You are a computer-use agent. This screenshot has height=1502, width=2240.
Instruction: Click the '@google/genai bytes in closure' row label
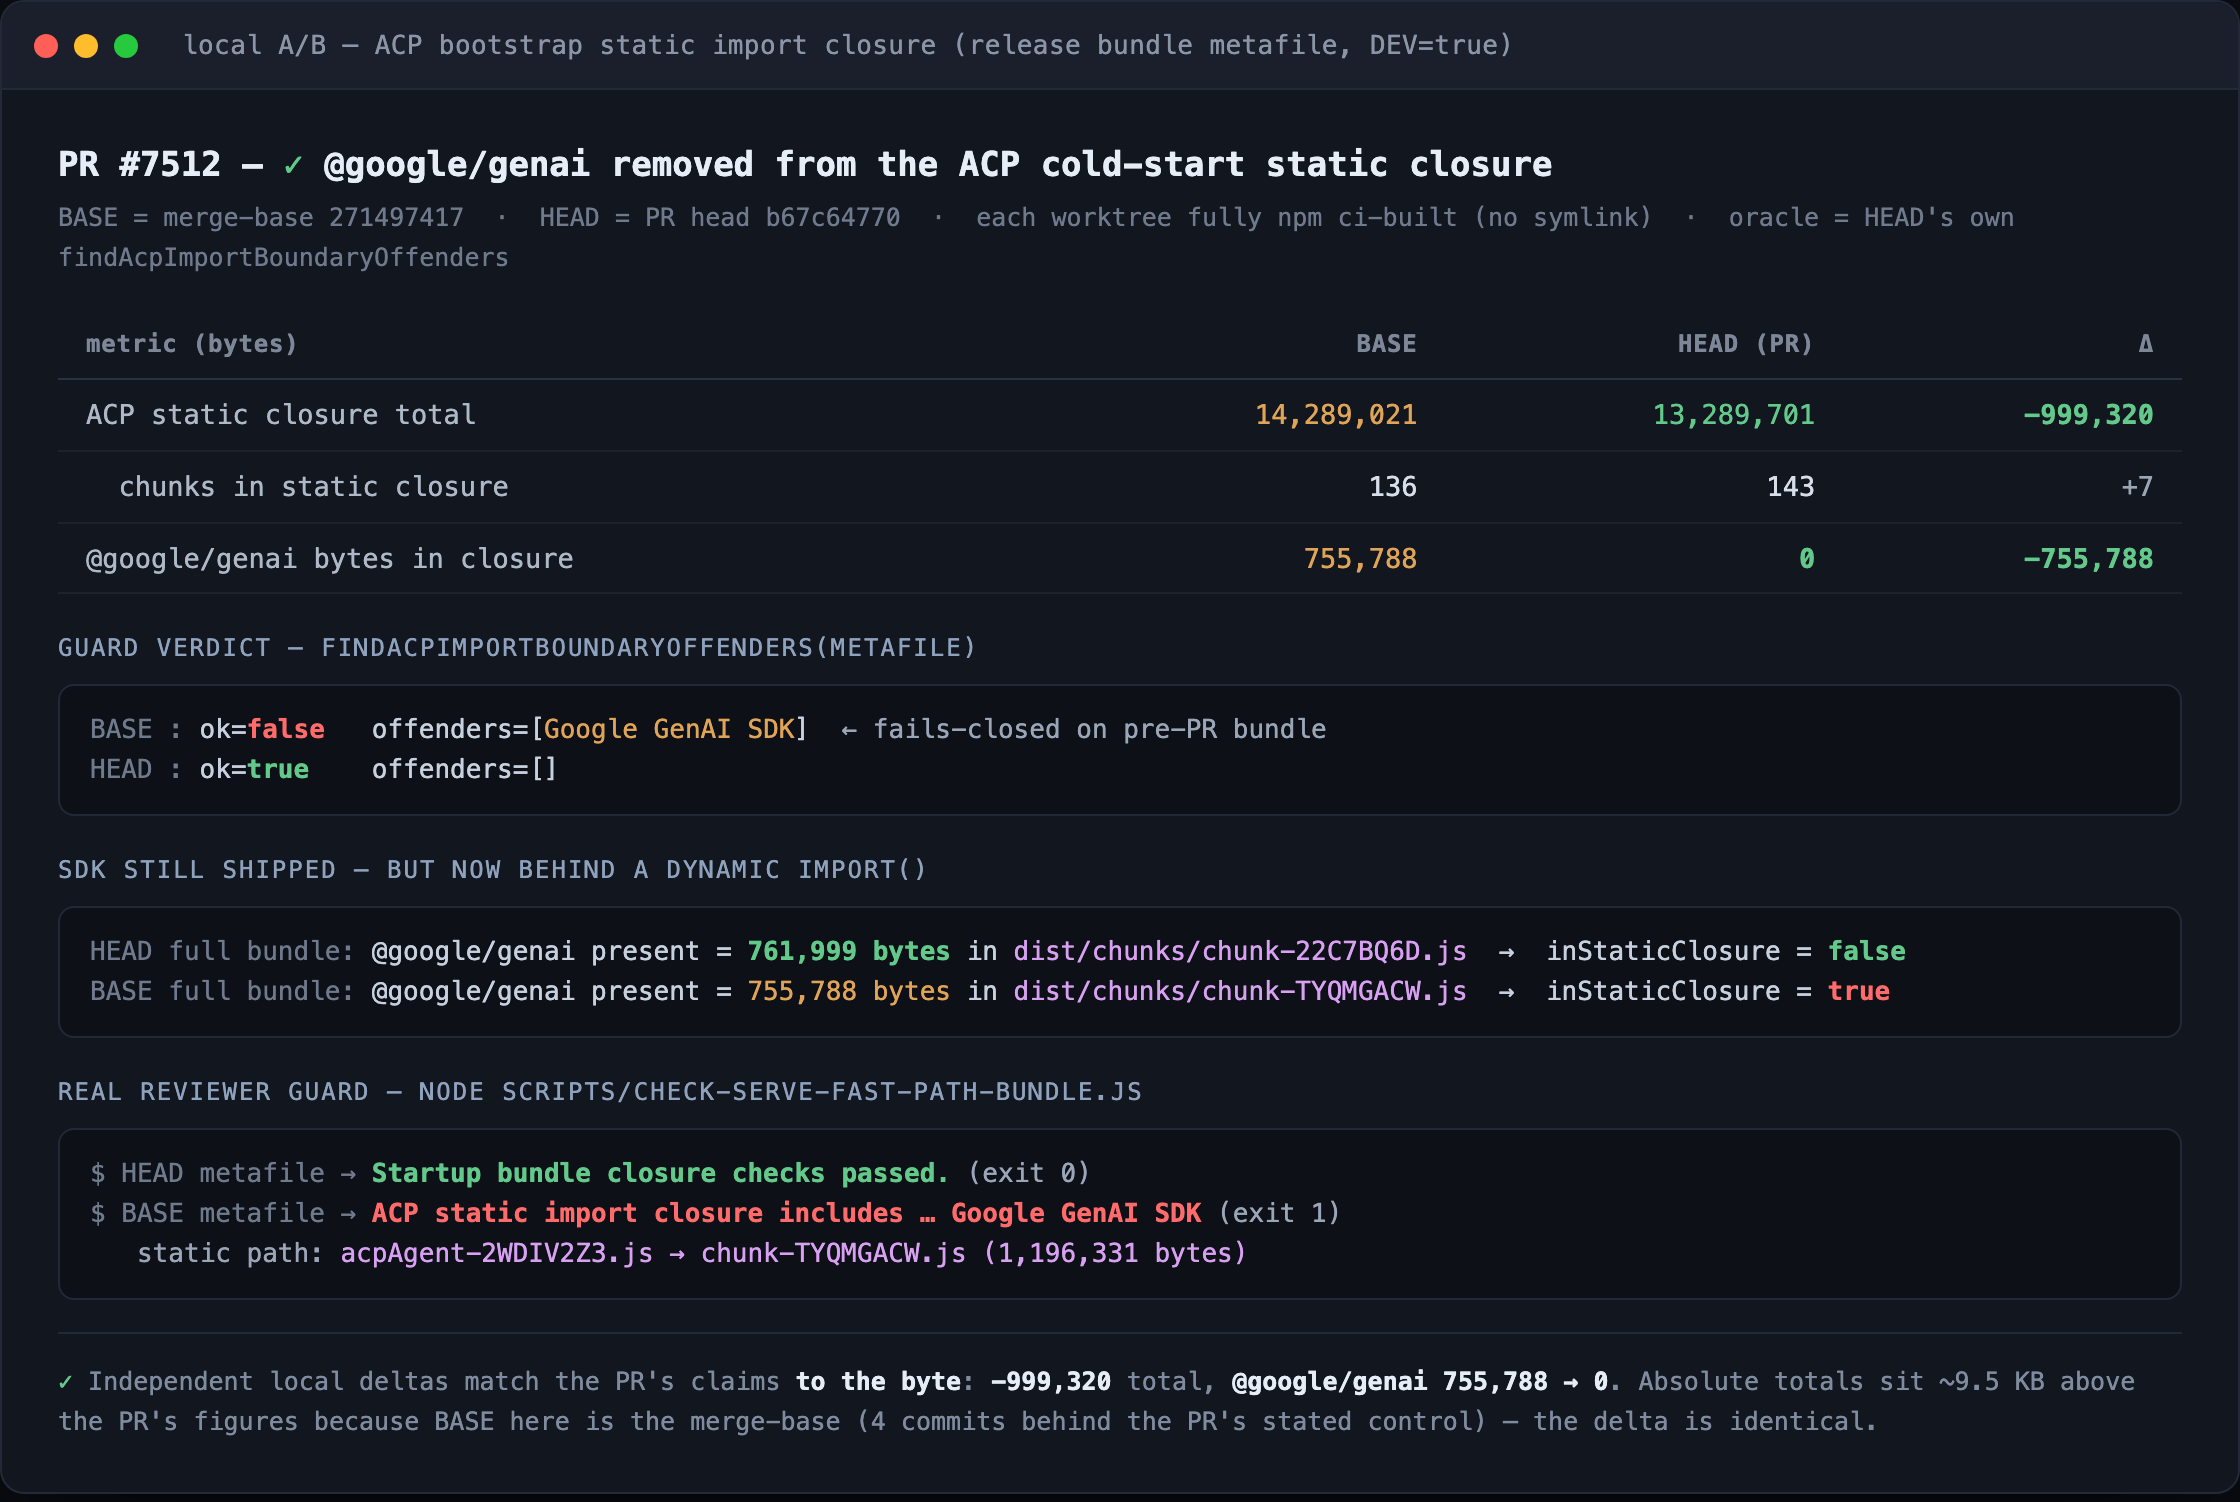point(330,559)
